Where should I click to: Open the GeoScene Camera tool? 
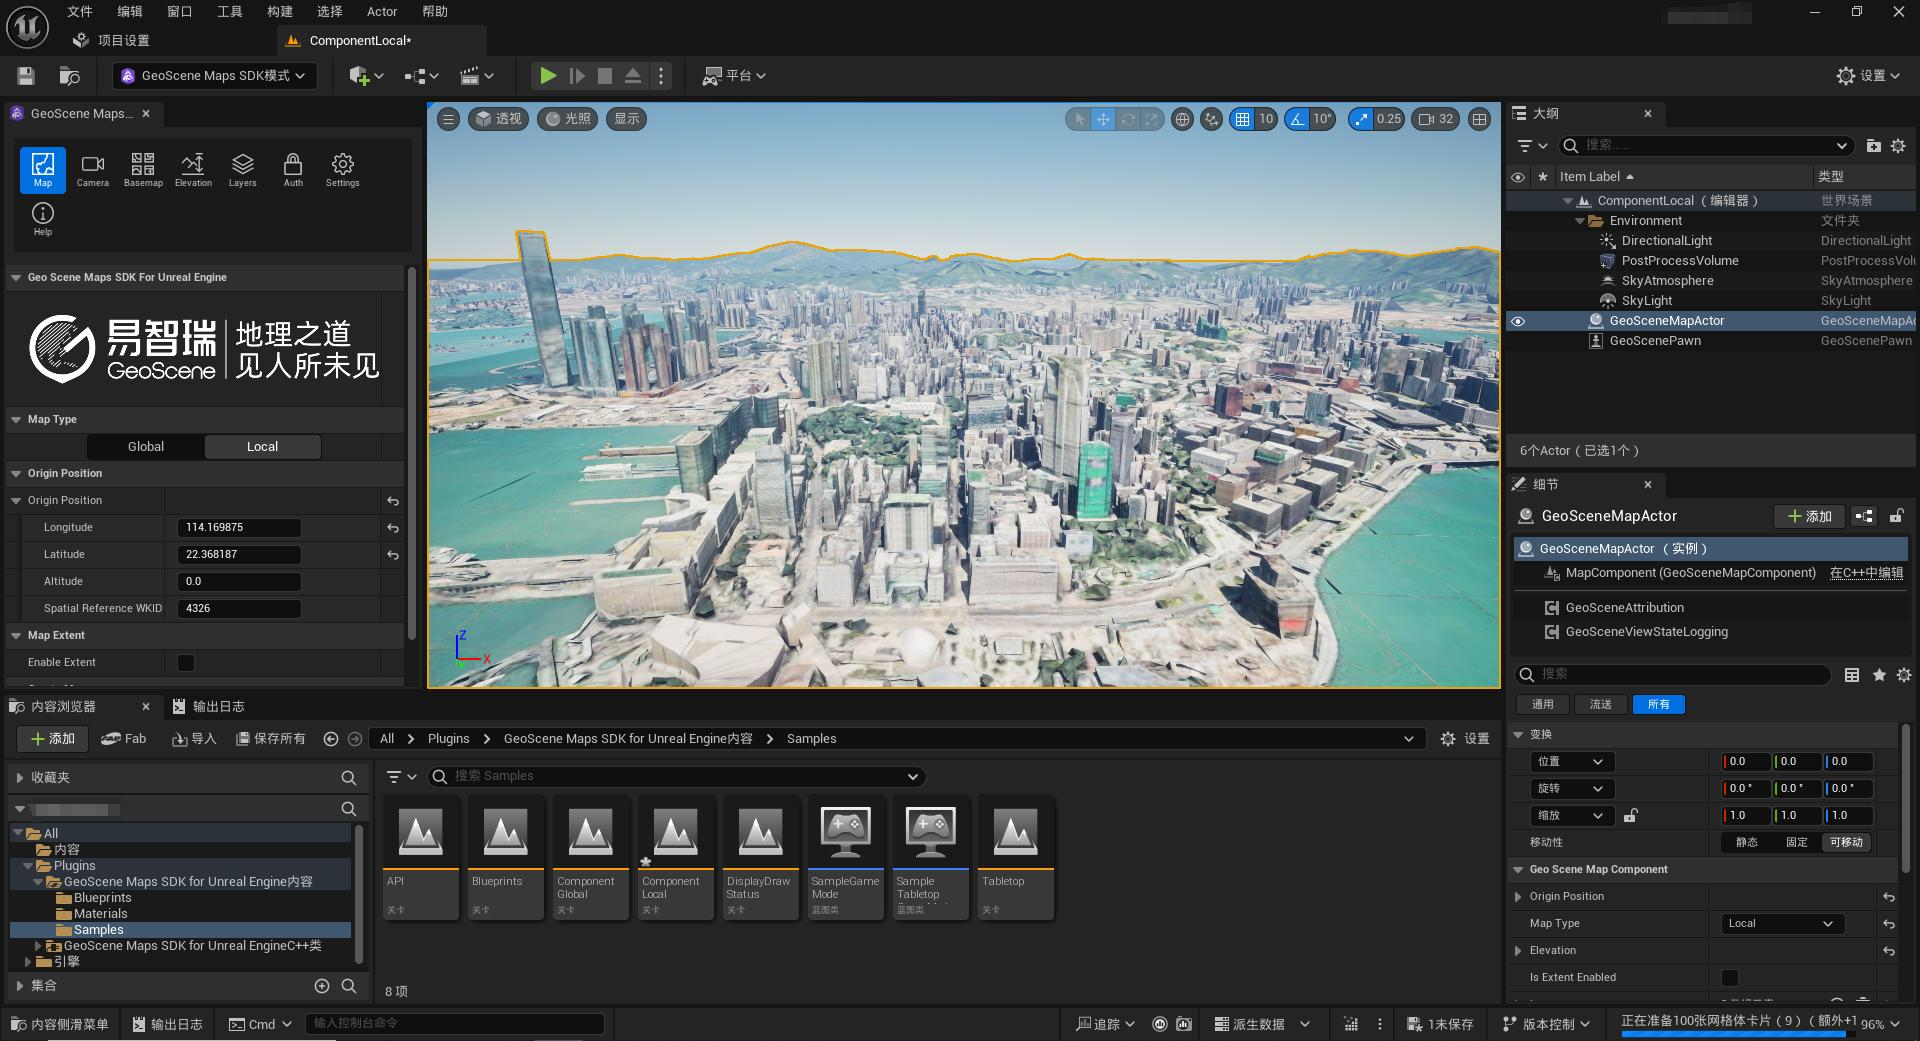pyautogui.click(x=92, y=169)
